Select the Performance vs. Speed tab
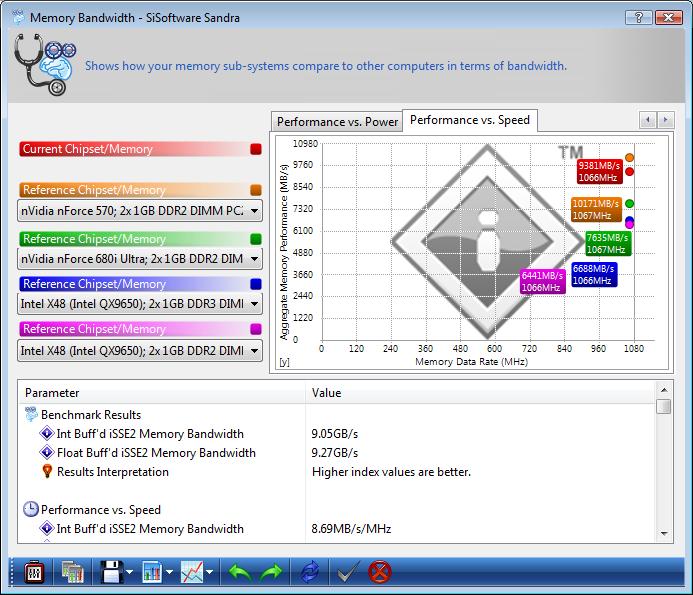693x595 pixels. click(x=470, y=120)
